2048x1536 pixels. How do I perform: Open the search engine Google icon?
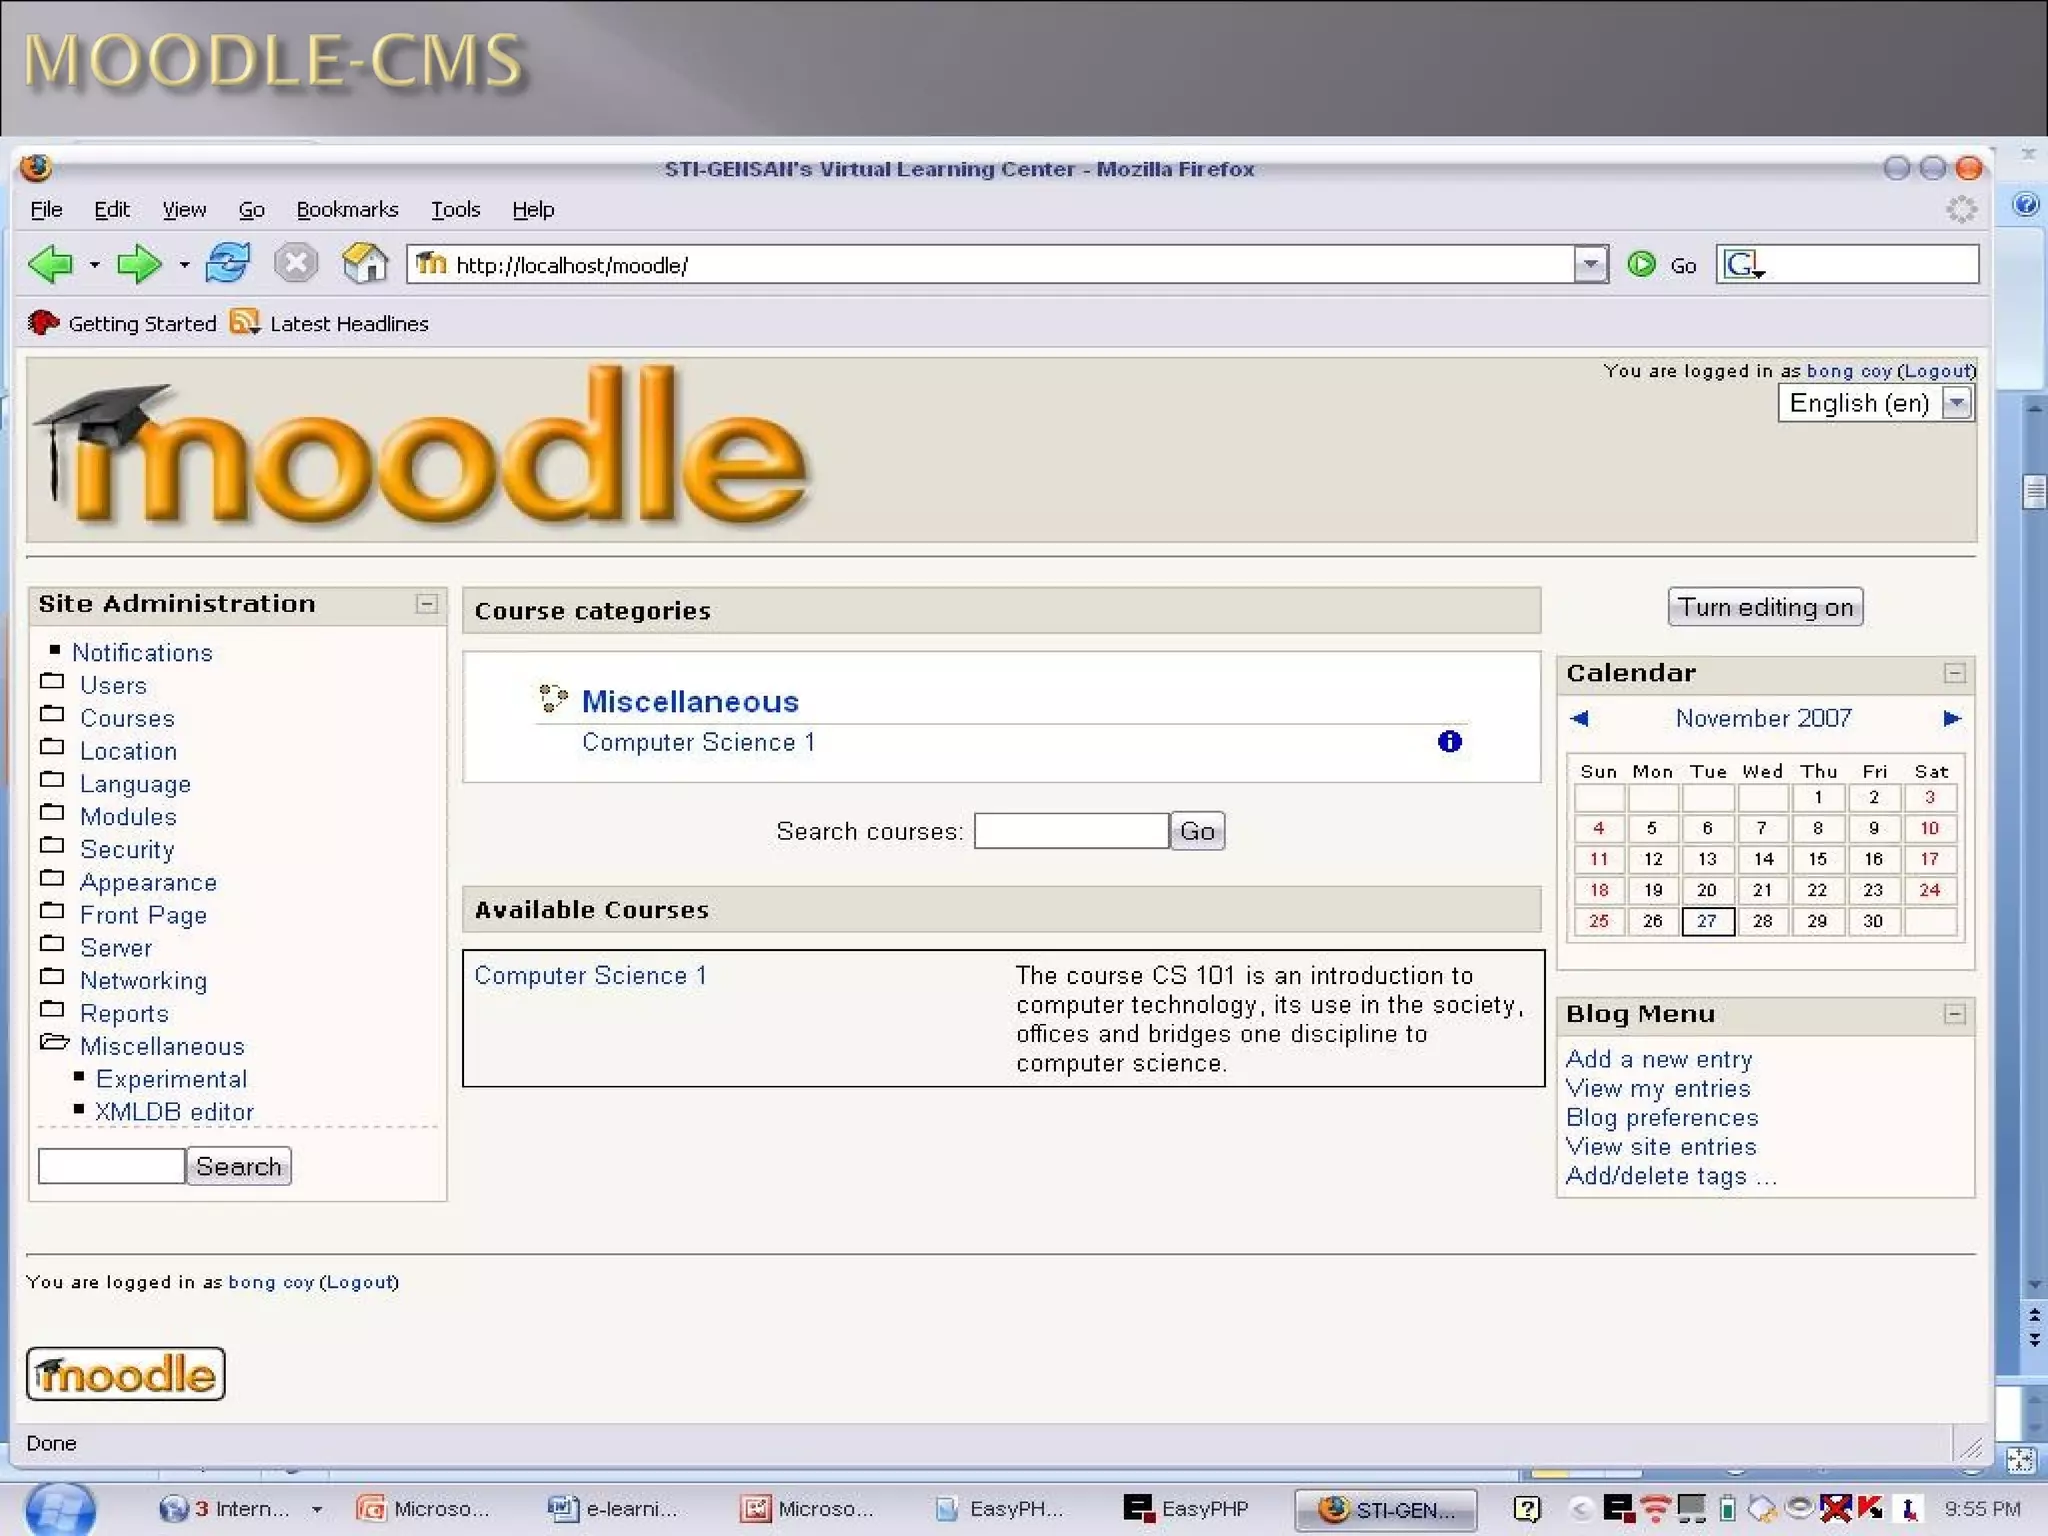click(x=1744, y=264)
